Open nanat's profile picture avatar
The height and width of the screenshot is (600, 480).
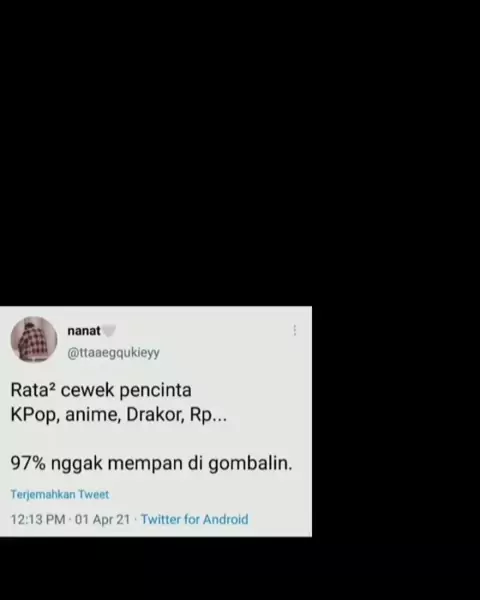[x=34, y=339]
